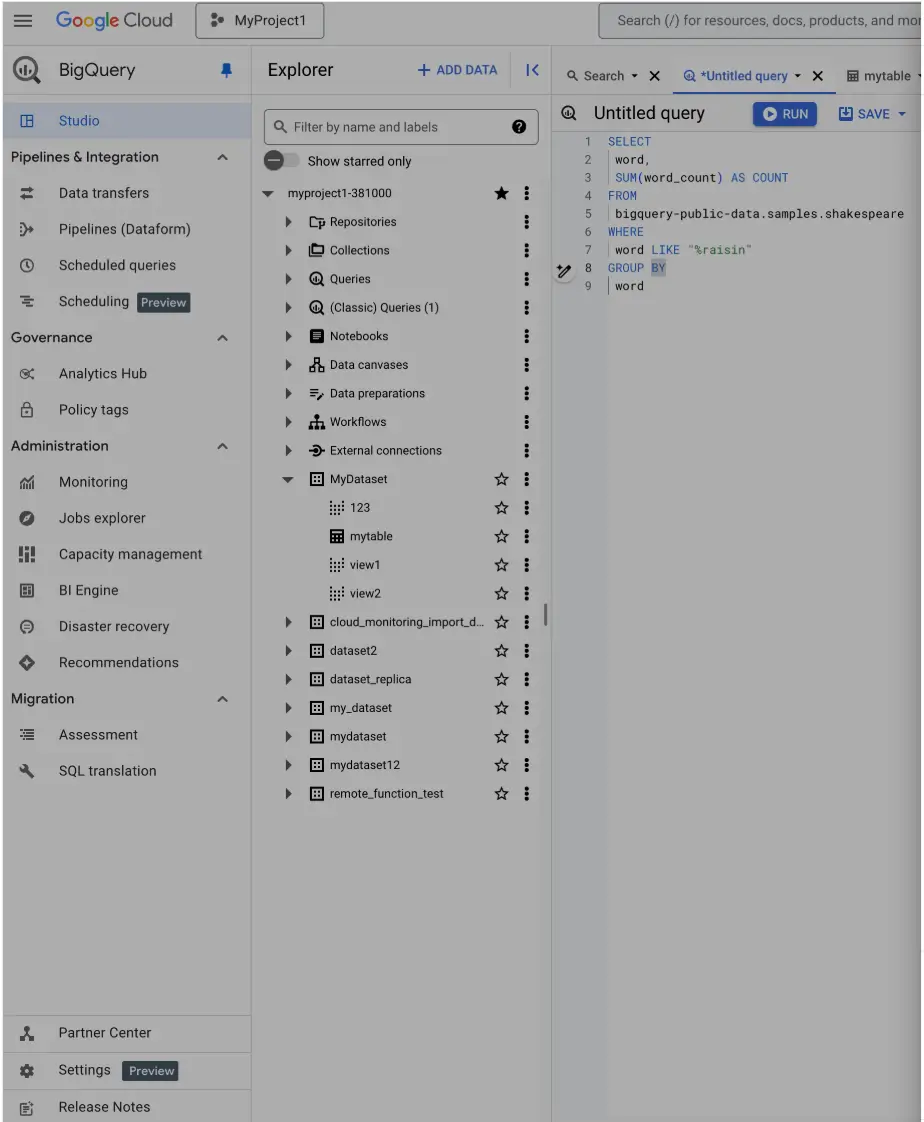Screen dimensions: 924x1122
Task: Click the Partner Center icon
Action: (26, 1033)
